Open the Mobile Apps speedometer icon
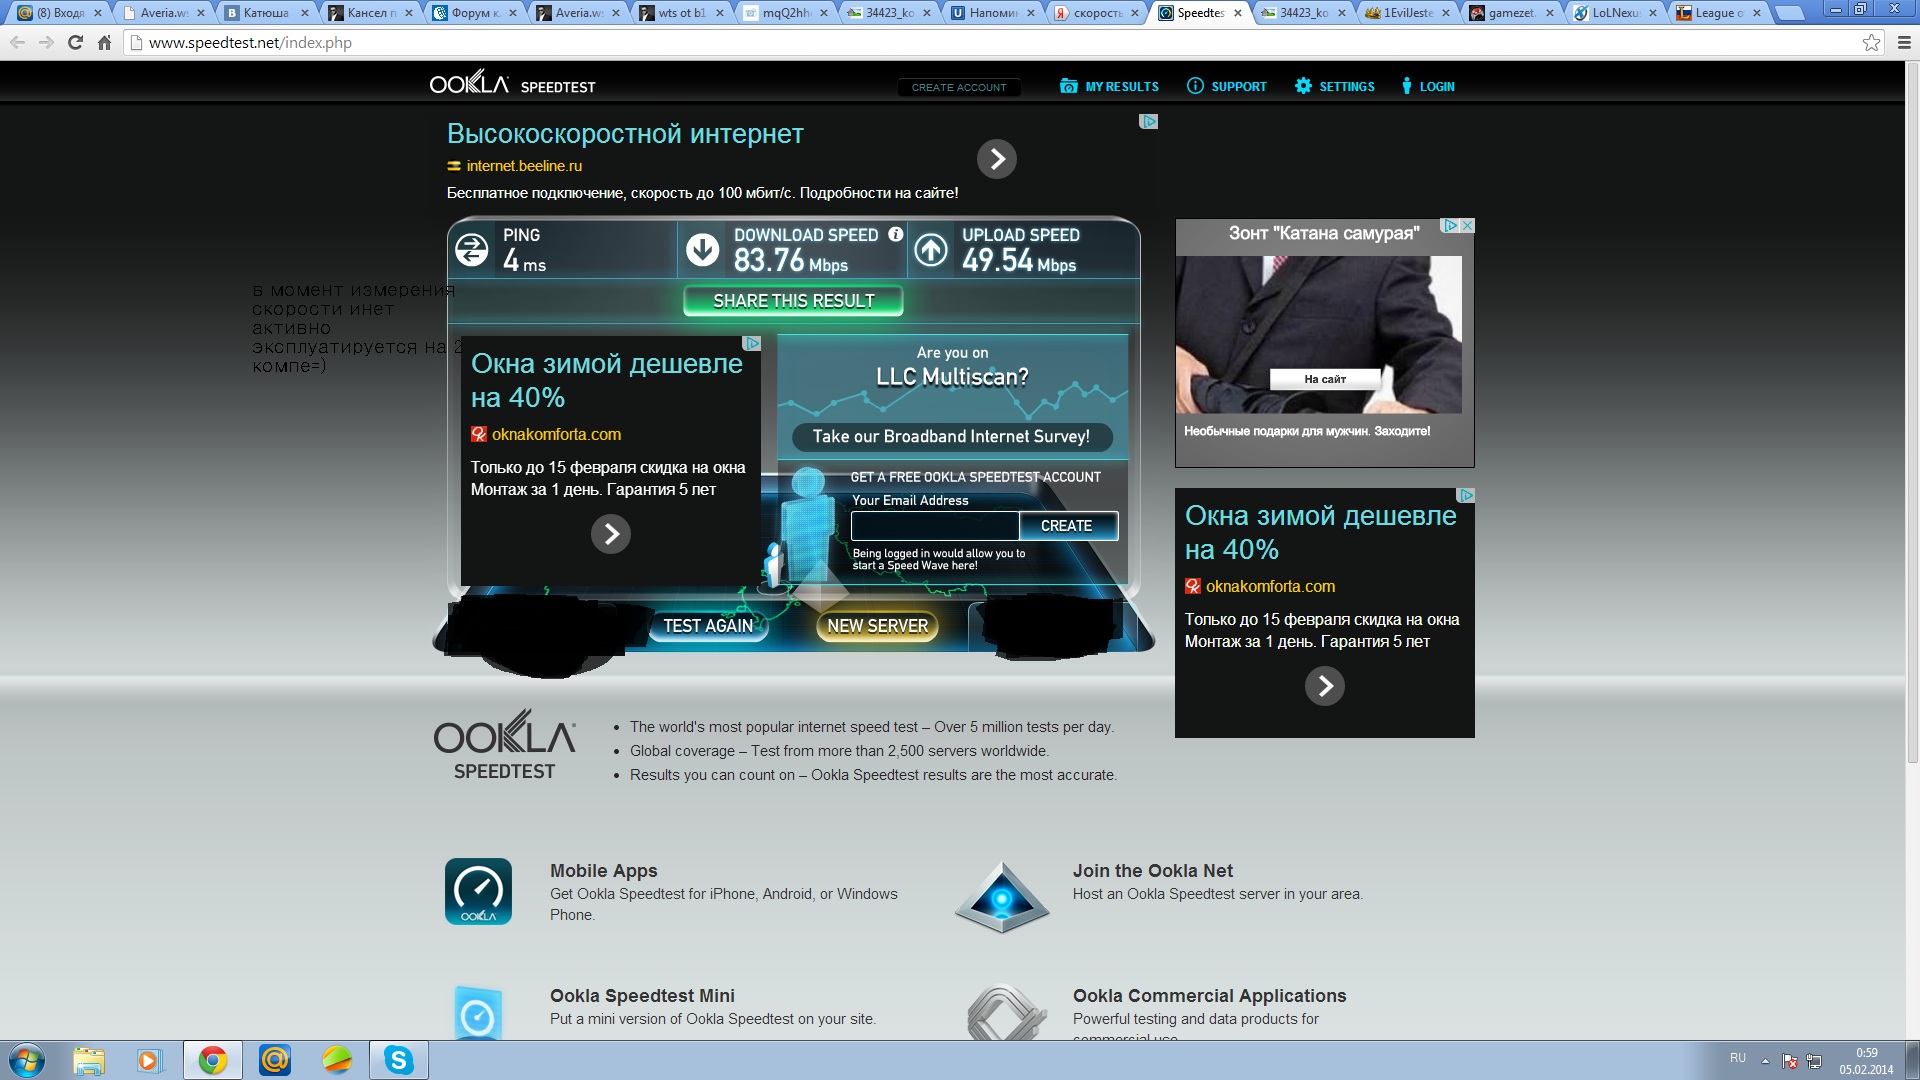Screen dimensions: 1920x1080 (x=478, y=891)
